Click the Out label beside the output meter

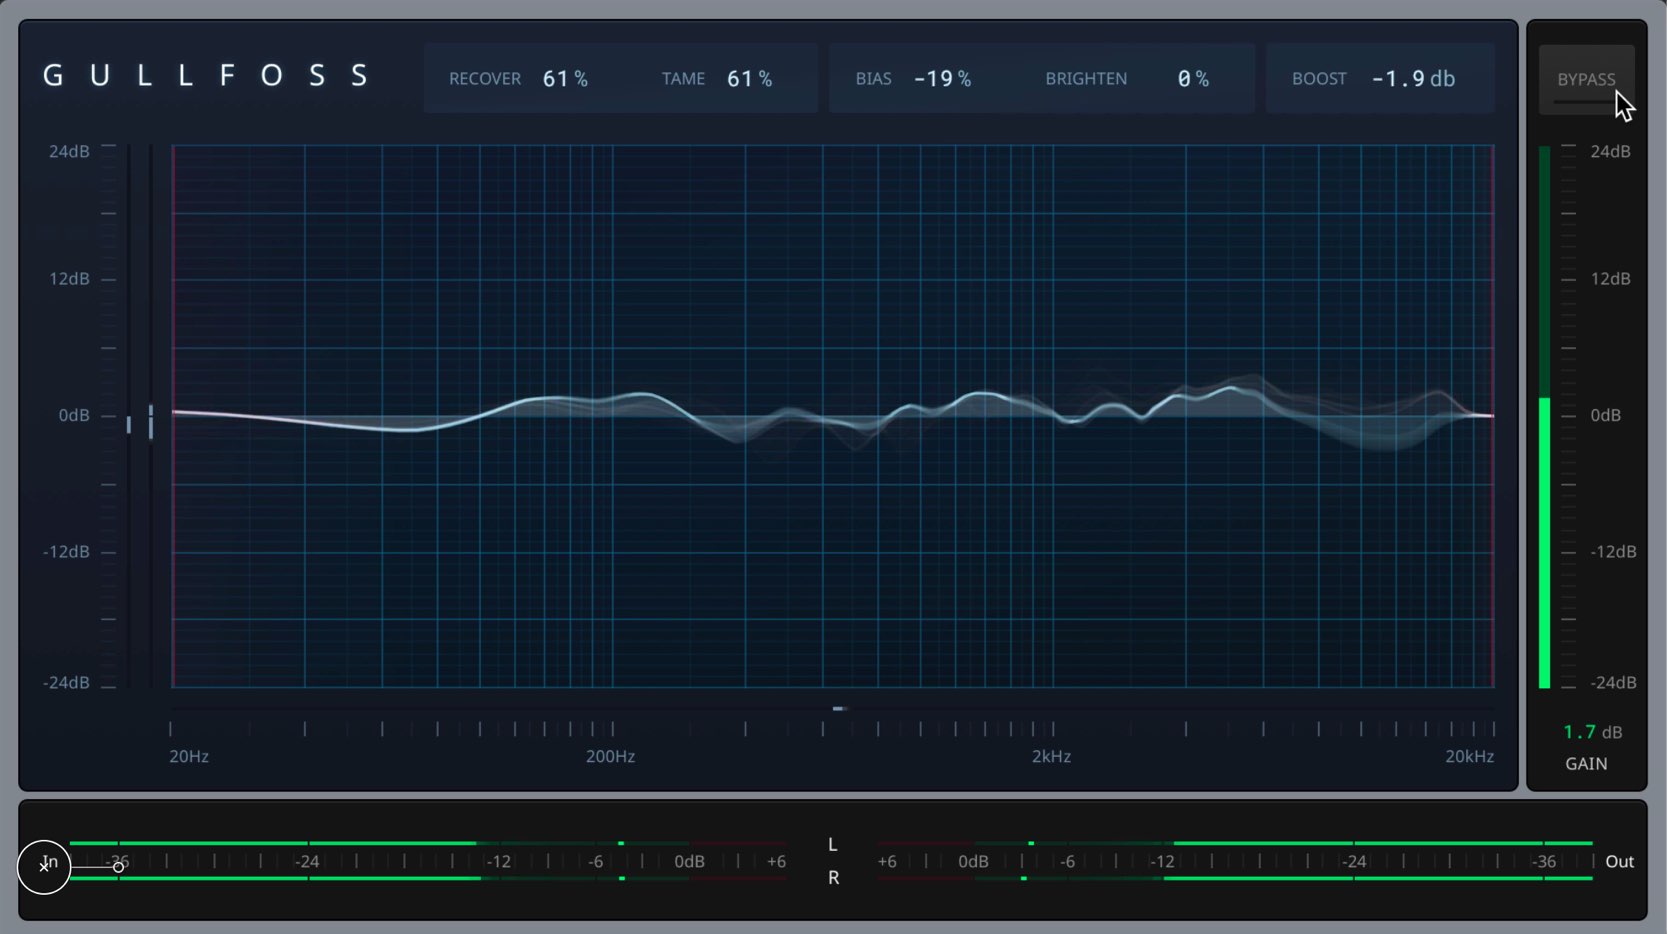1619,862
